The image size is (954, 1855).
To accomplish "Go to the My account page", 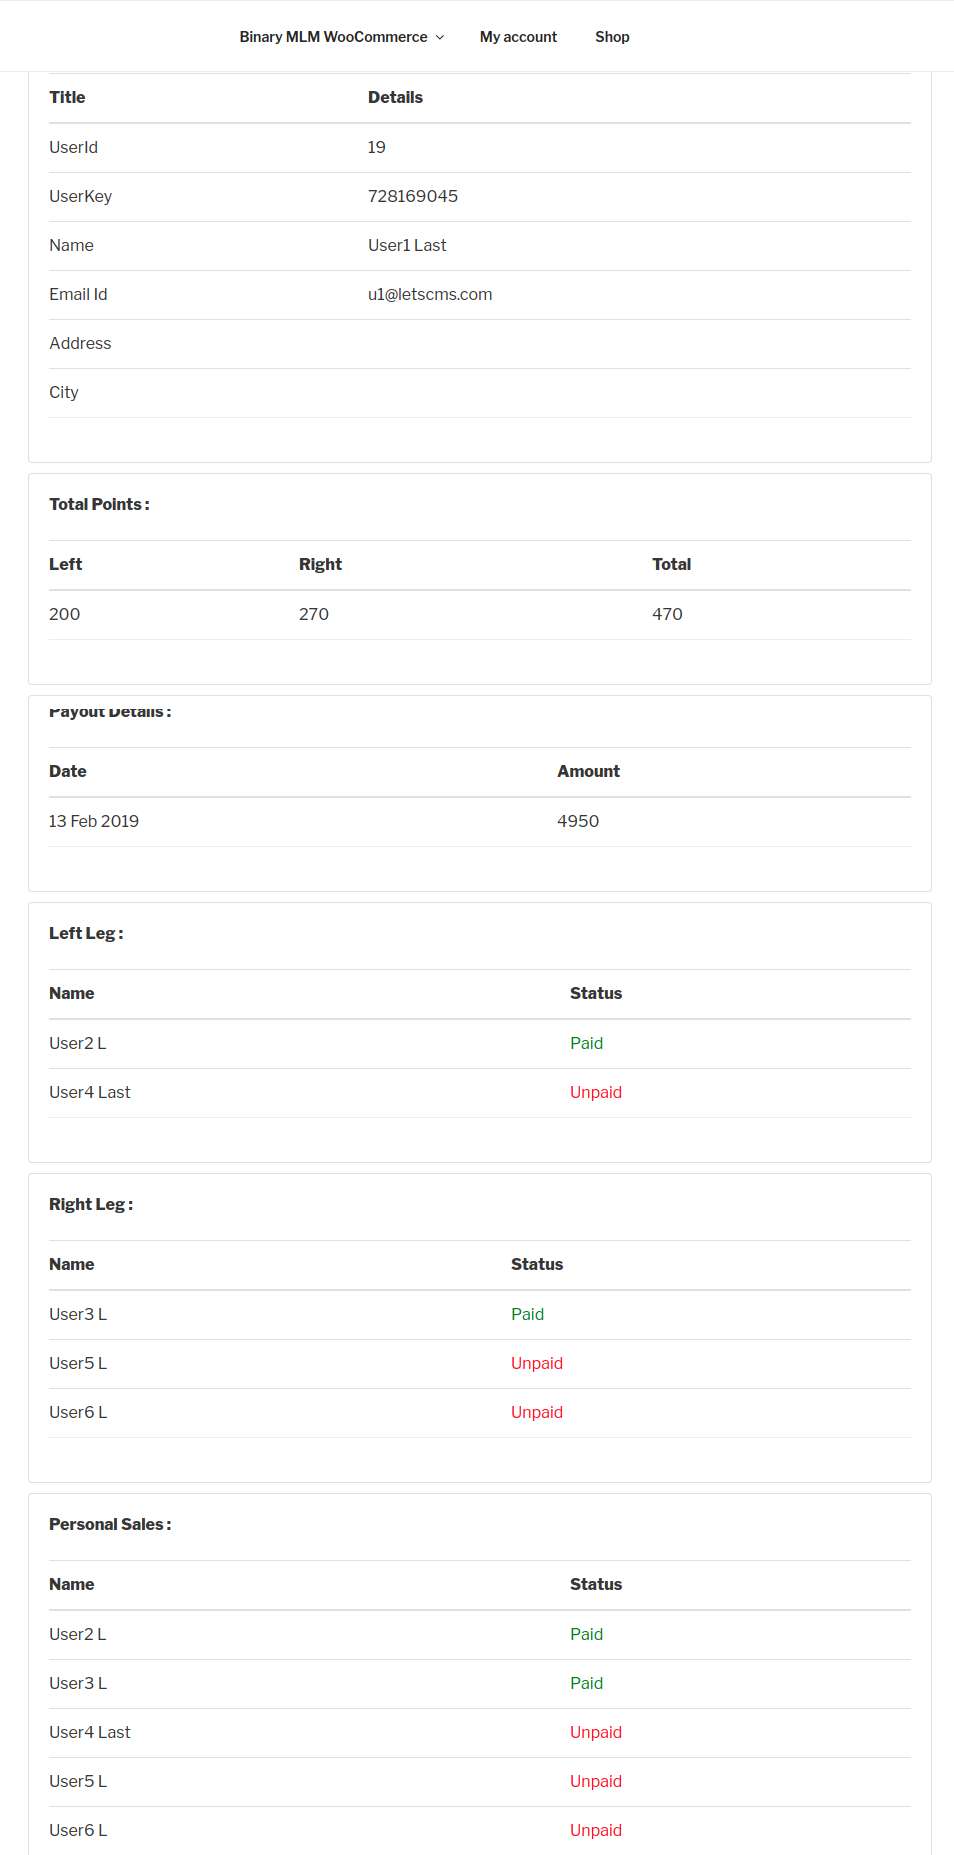I will click(x=518, y=37).
